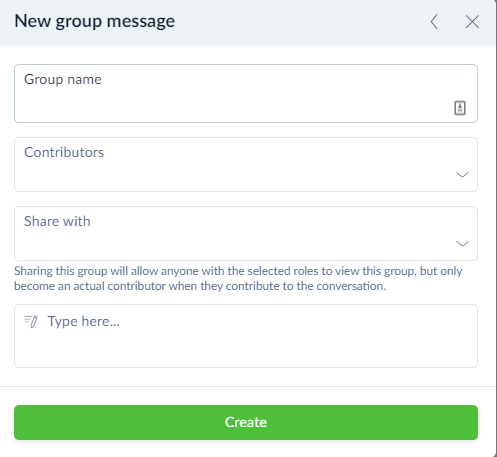Click the Contributors label text
Screen dimensions: 497x457
coord(64,152)
